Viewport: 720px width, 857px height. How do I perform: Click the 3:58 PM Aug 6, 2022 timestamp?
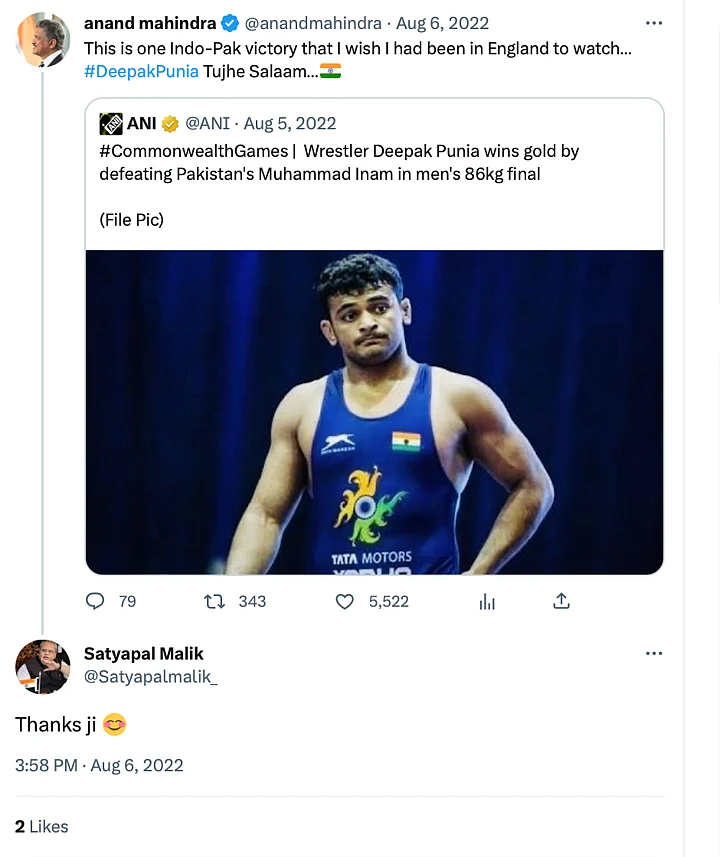coord(99,765)
